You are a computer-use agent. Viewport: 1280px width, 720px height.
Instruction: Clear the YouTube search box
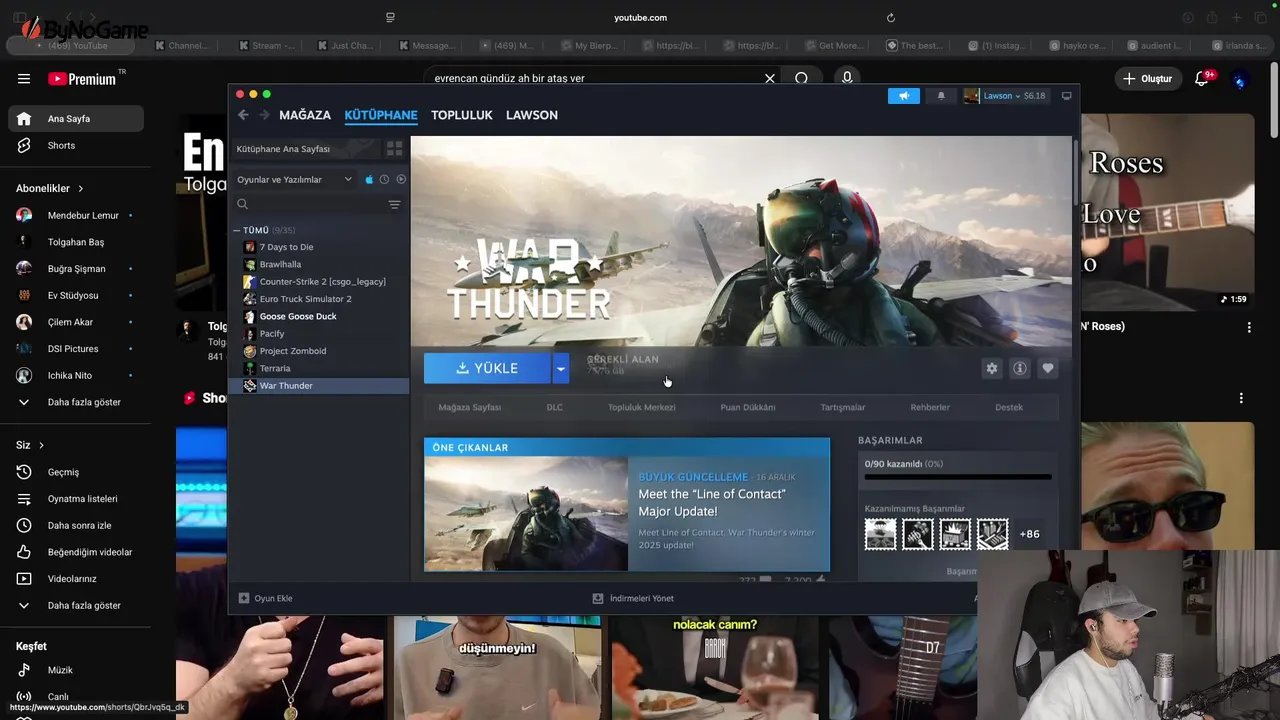(770, 78)
